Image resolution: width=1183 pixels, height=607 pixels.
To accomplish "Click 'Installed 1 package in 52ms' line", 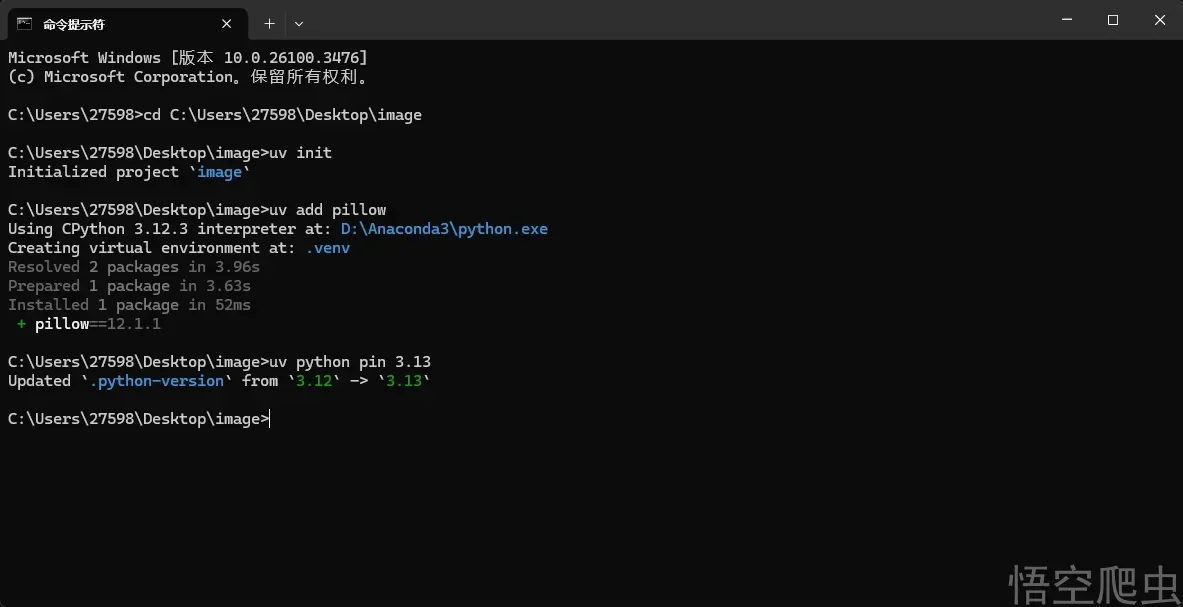I will (129, 305).
